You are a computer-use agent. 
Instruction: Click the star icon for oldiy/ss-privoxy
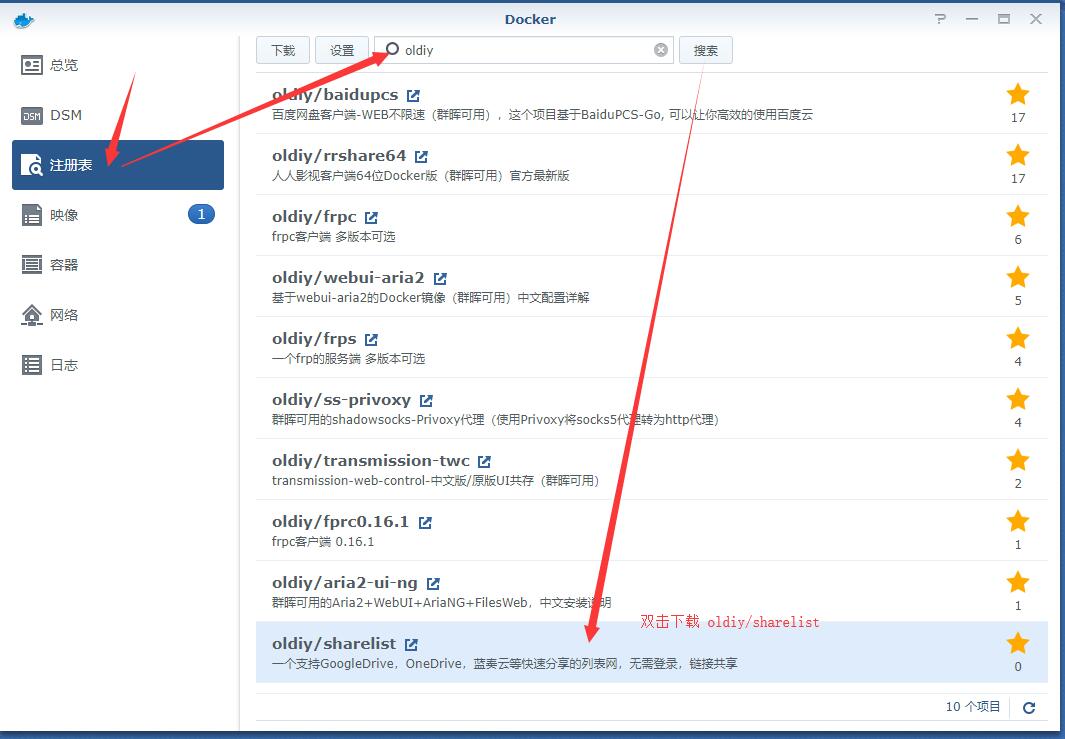point(1017,399)
